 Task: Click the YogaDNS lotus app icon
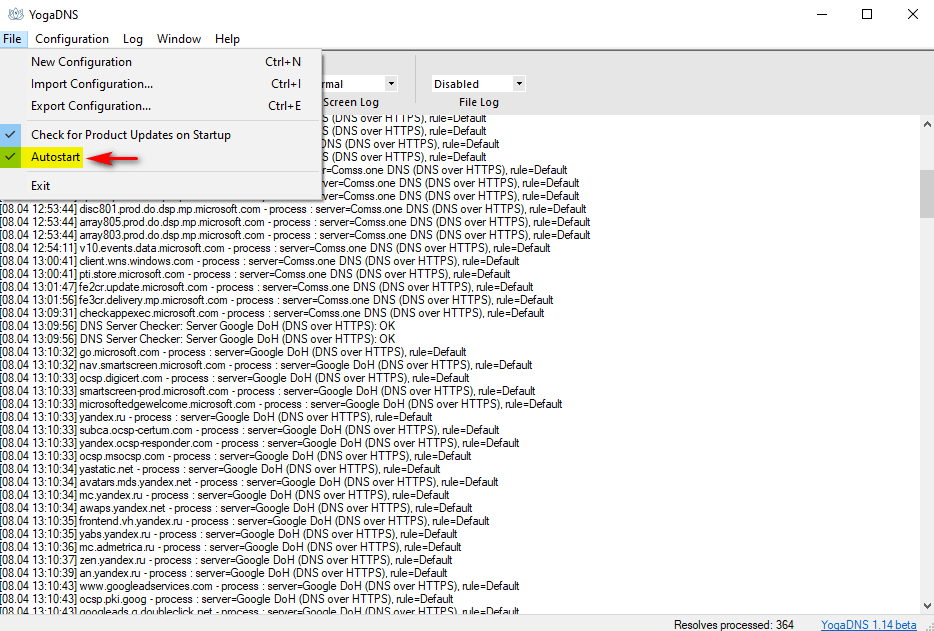pos(15,14)
